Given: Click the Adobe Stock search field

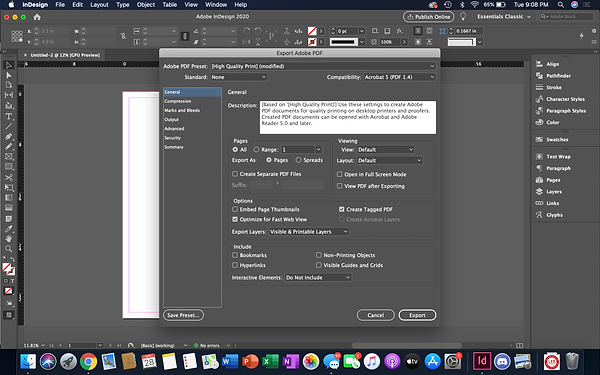Looking at the screenshot, I should pos(566,16).
